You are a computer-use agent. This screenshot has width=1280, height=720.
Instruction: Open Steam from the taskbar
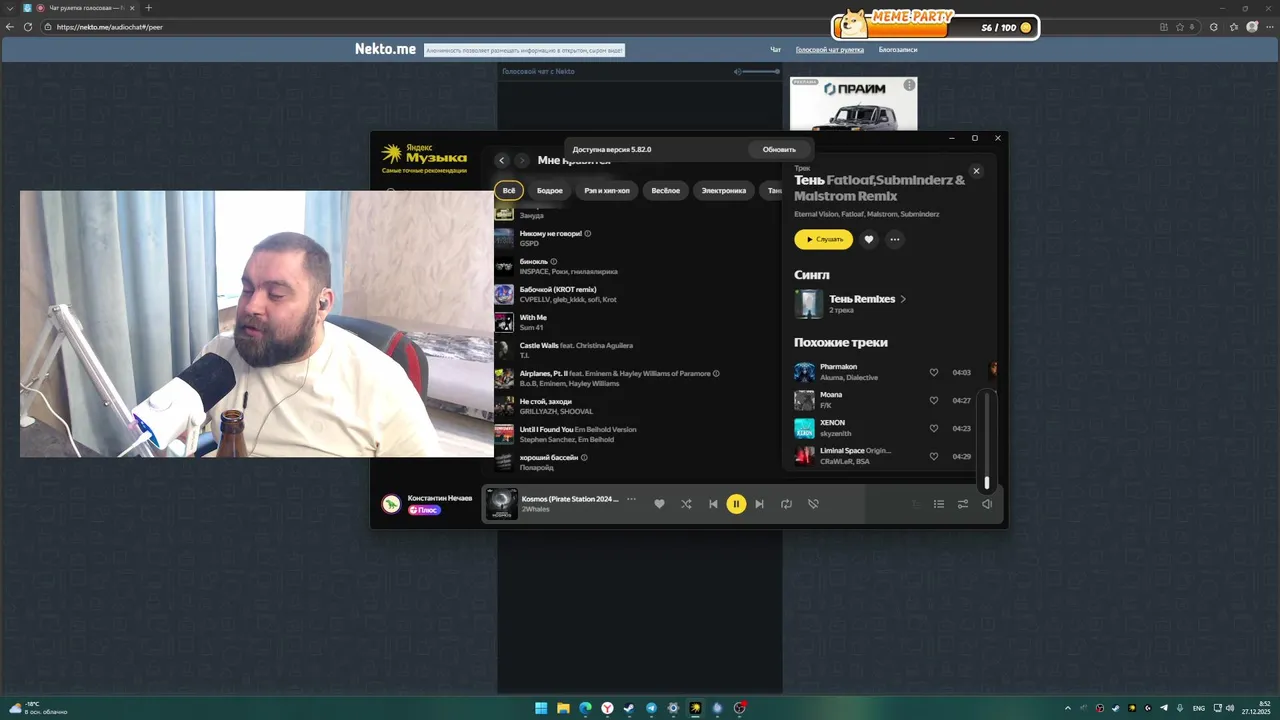629,708
